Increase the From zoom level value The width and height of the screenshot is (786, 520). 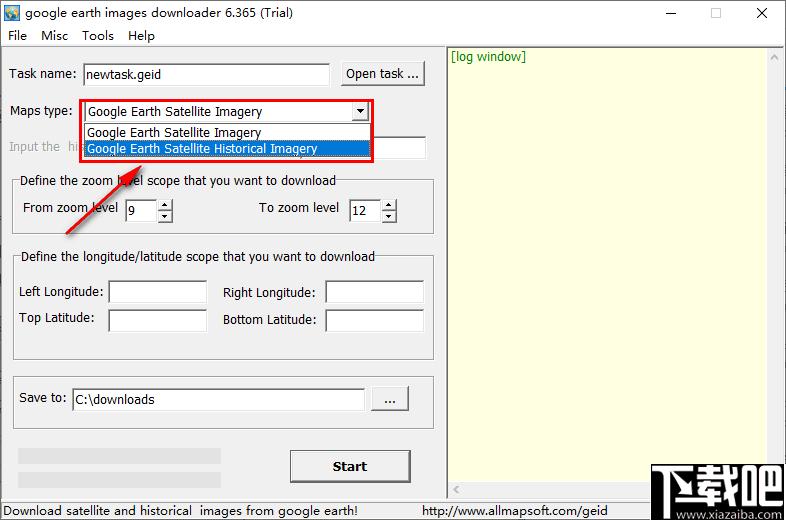pyautogui.click(x=164, y=205)
